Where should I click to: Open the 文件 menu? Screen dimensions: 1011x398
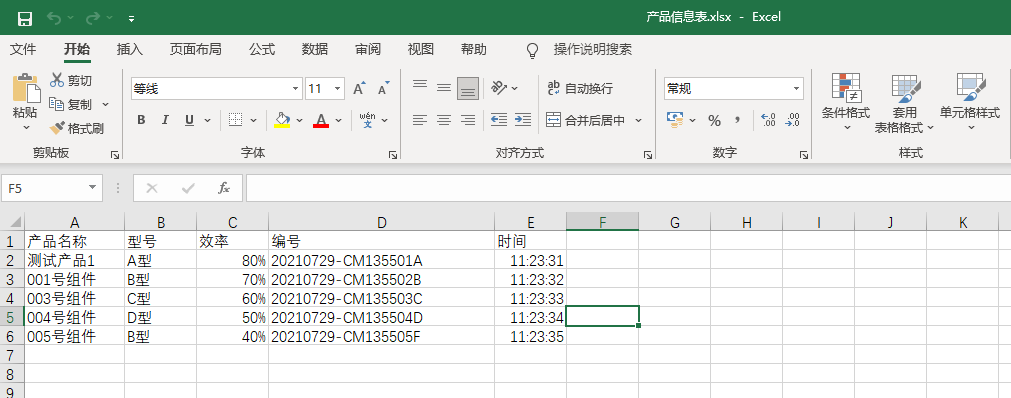[x=23, y=50]
